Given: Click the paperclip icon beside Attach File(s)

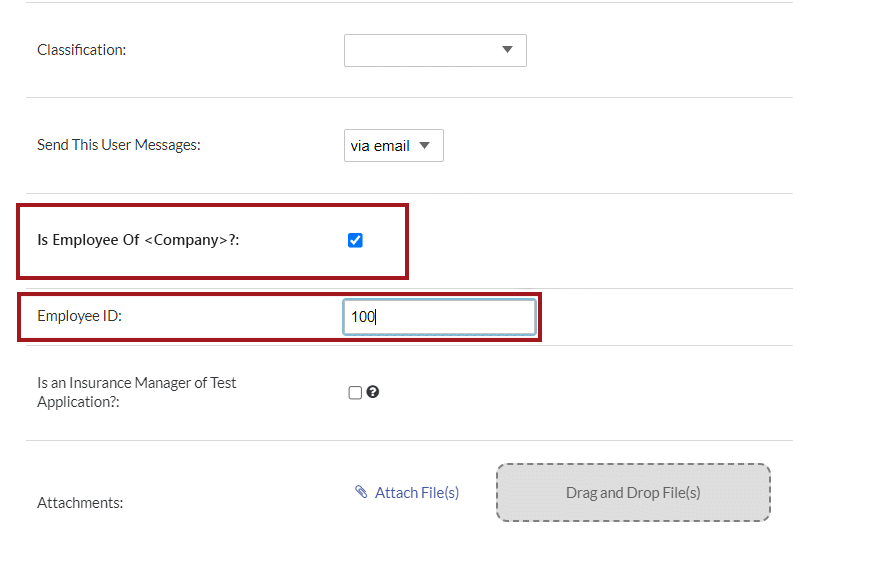Looking at the screenshot, I should point(361,492).
